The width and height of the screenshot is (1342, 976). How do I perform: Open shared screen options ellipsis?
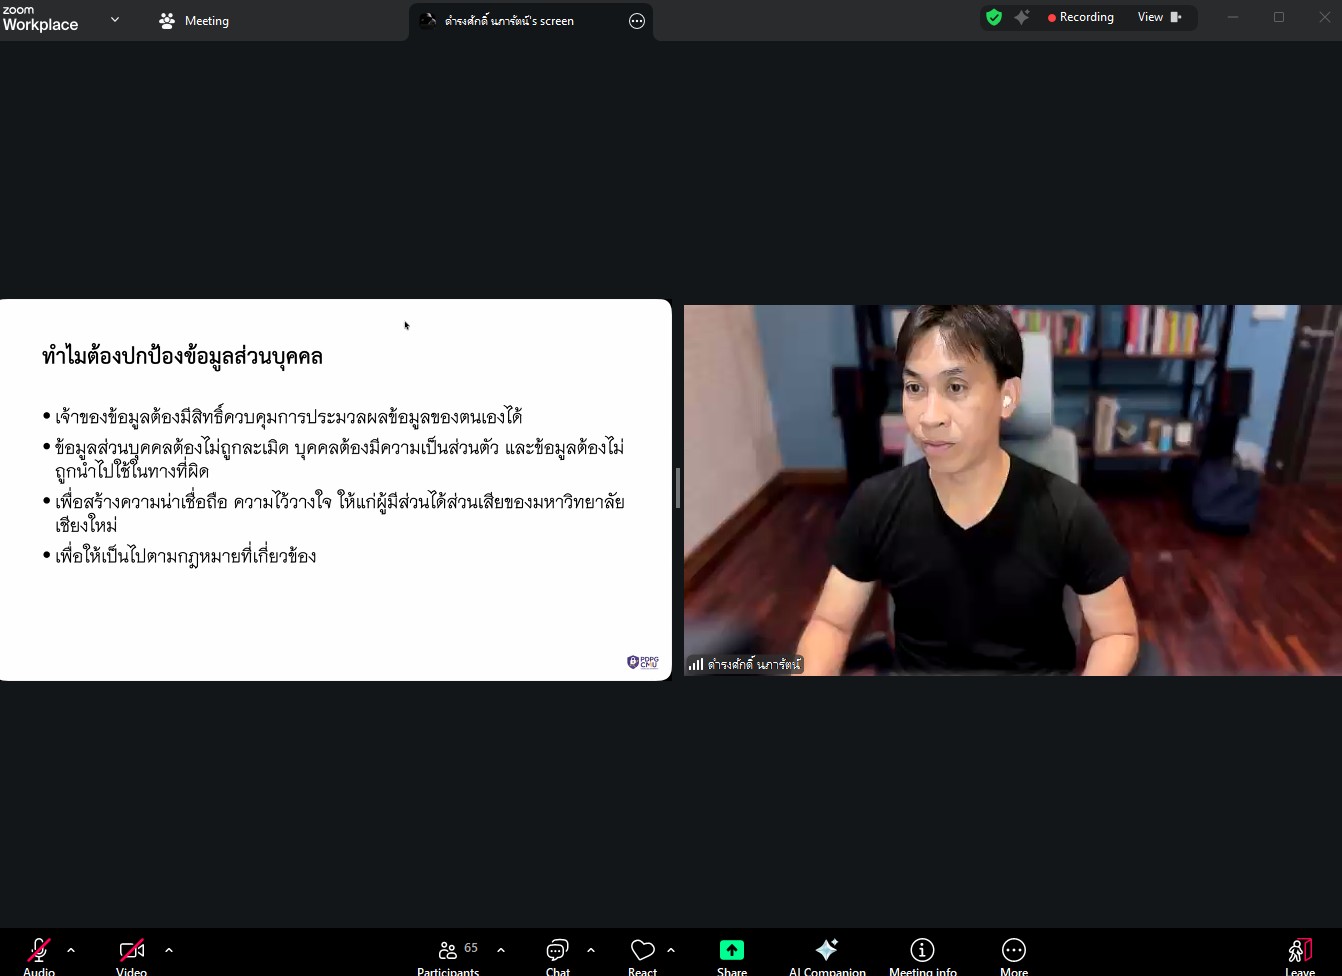click(637, 21)
